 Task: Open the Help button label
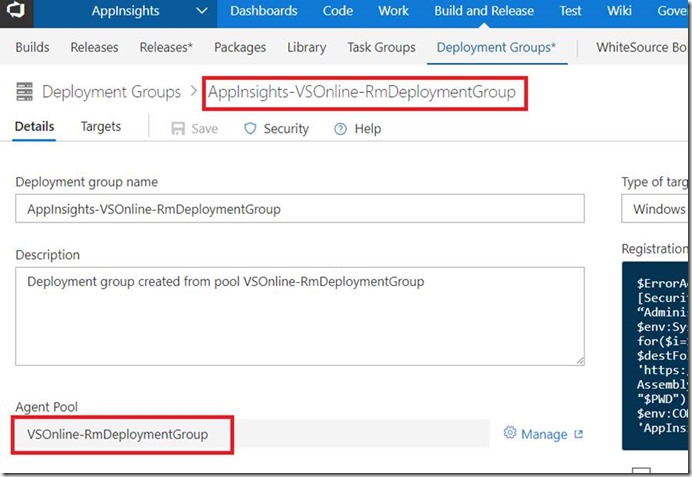tap(368, 128)
